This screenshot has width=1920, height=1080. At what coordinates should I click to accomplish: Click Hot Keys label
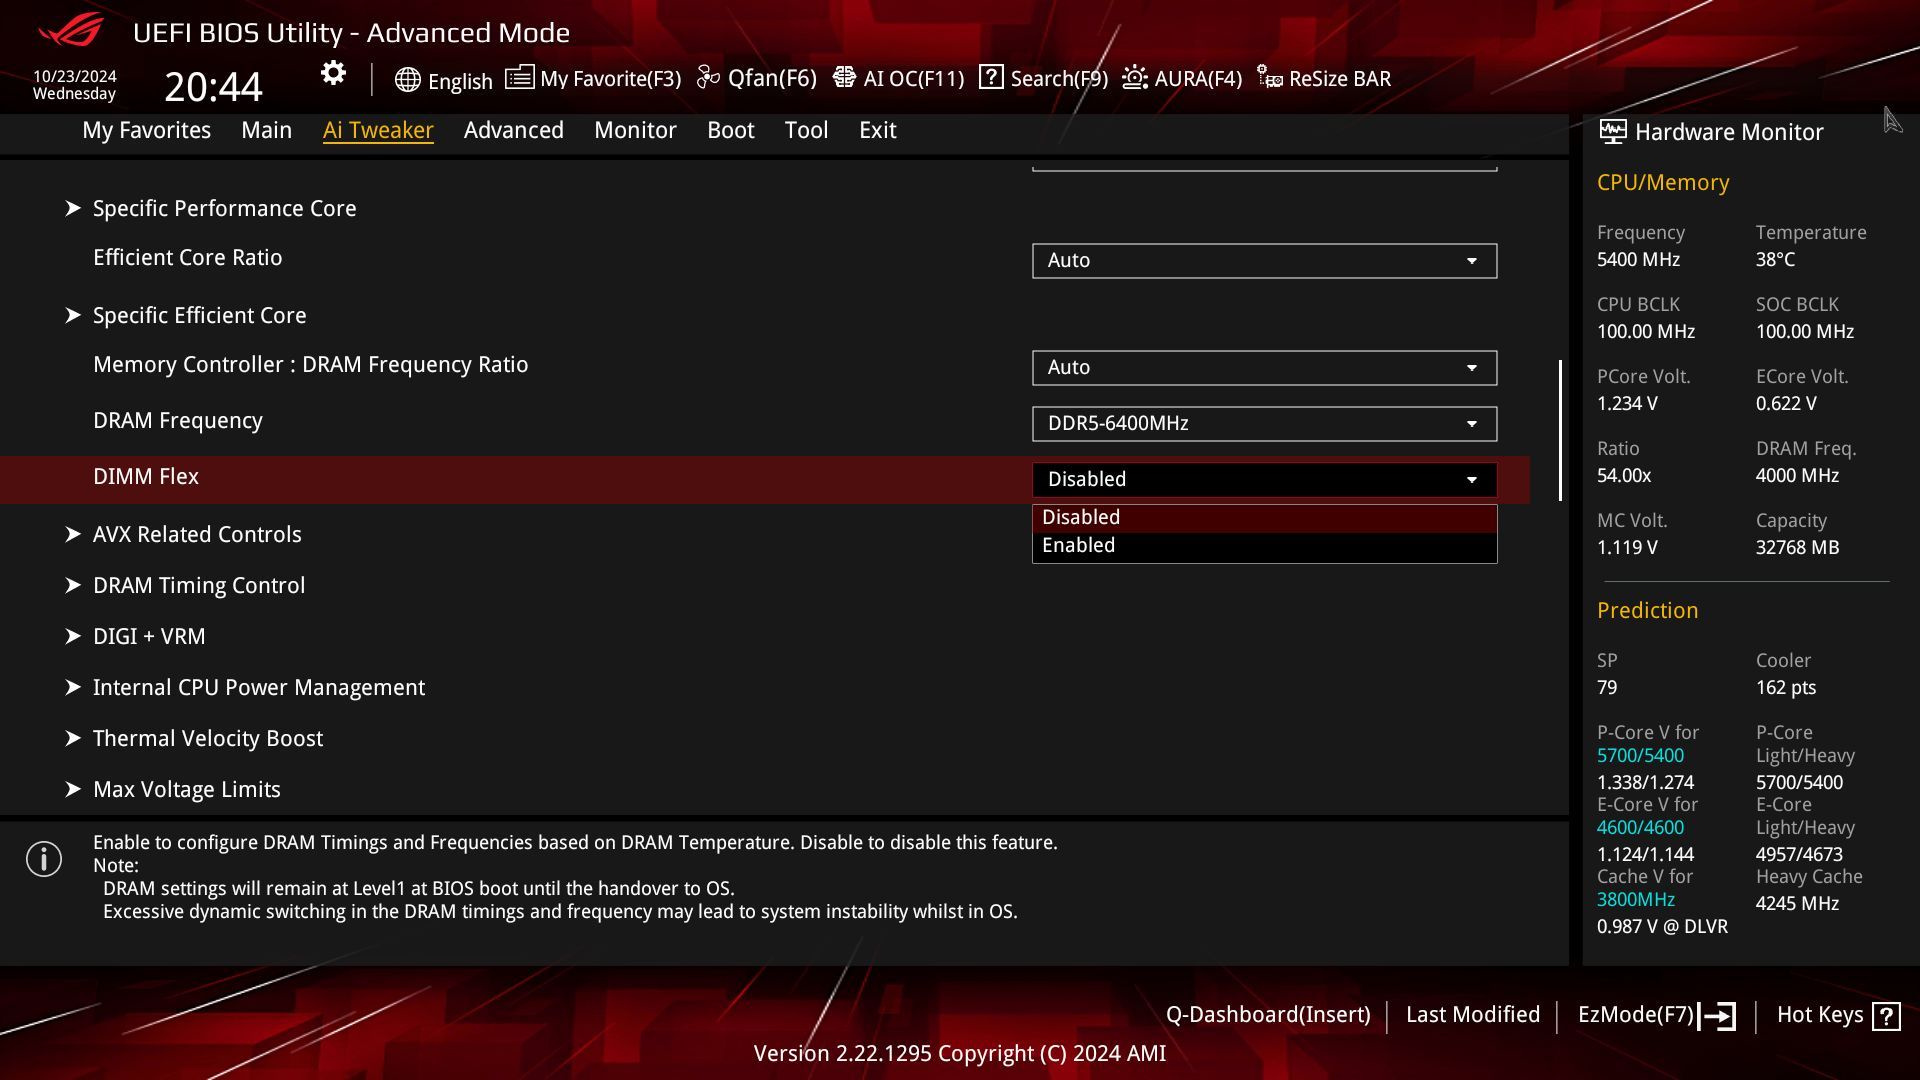[1820, 1014]
